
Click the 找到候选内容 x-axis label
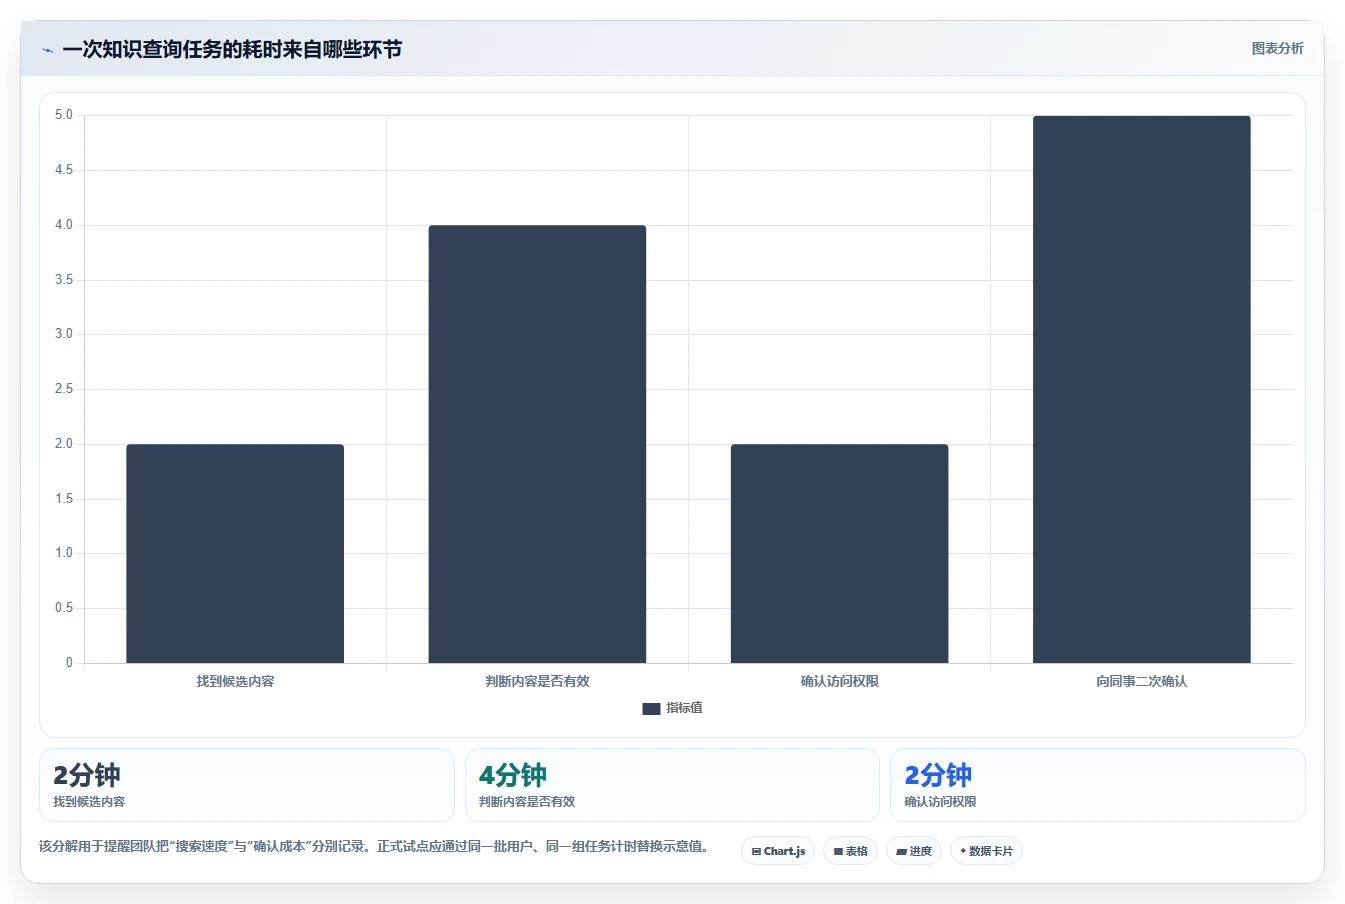pos(235,681)
